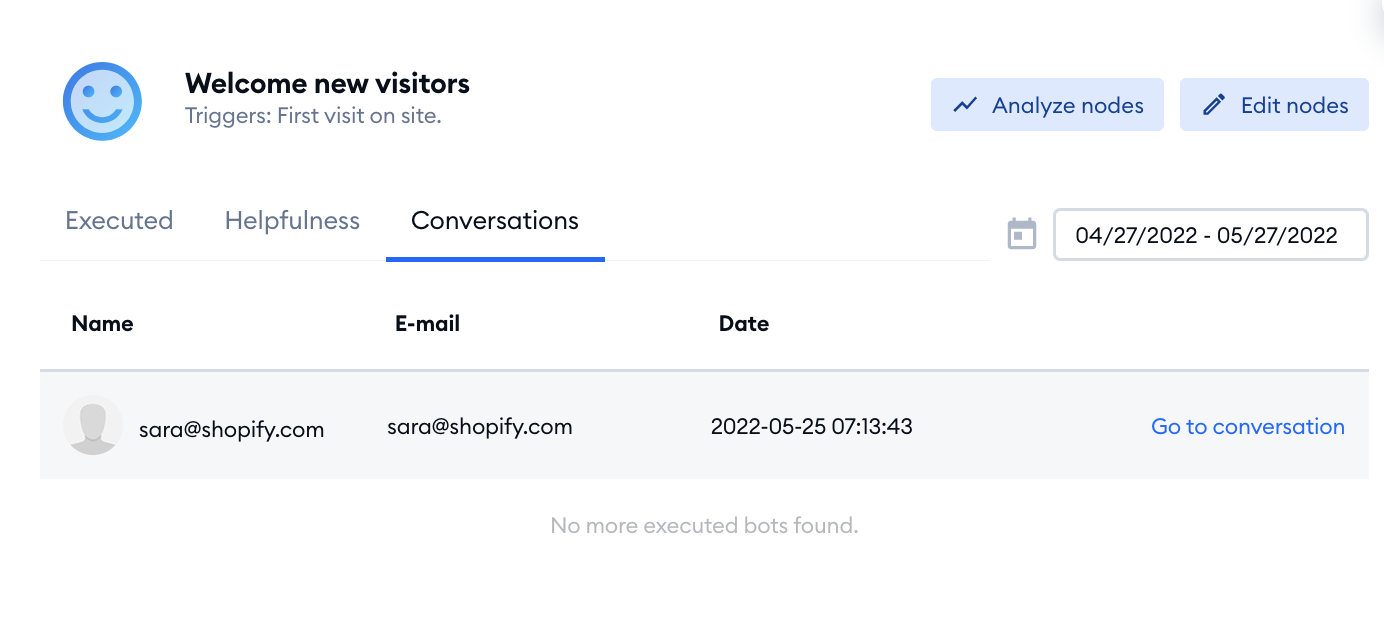Viewport: 1384px width, 628px height.
Task: Click the Welcome new visitors title
Action: click(x=327, y=83)
